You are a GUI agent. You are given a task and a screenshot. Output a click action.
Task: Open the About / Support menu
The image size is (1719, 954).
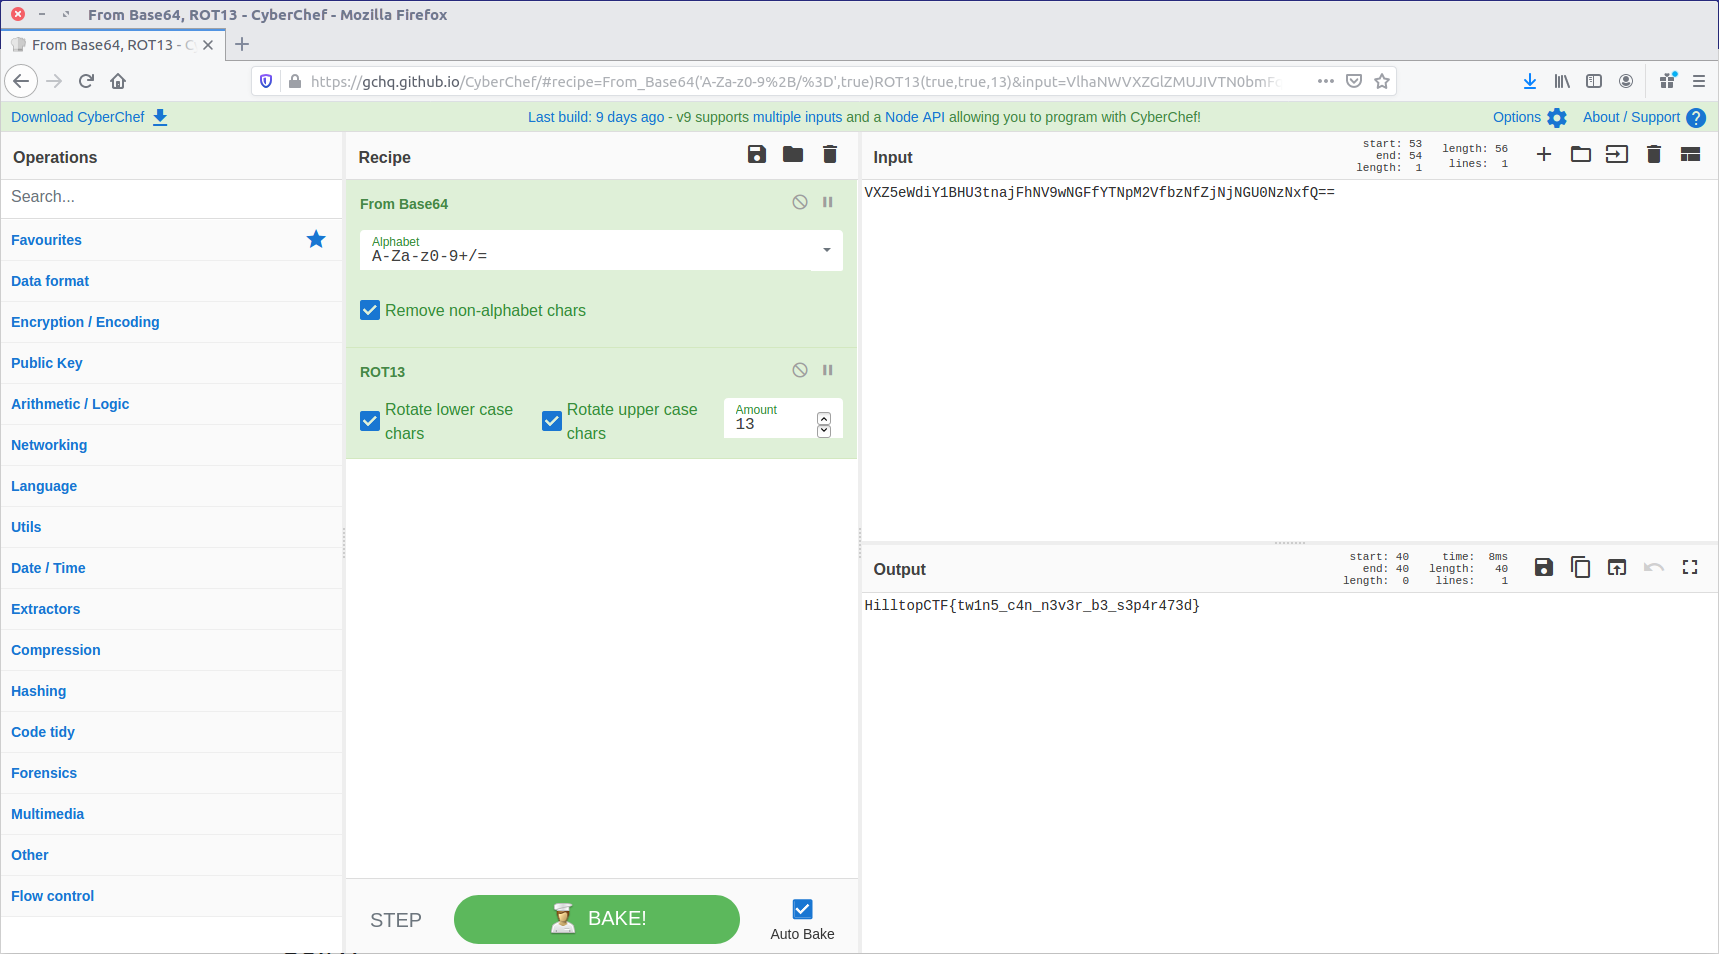(1643, 117)
